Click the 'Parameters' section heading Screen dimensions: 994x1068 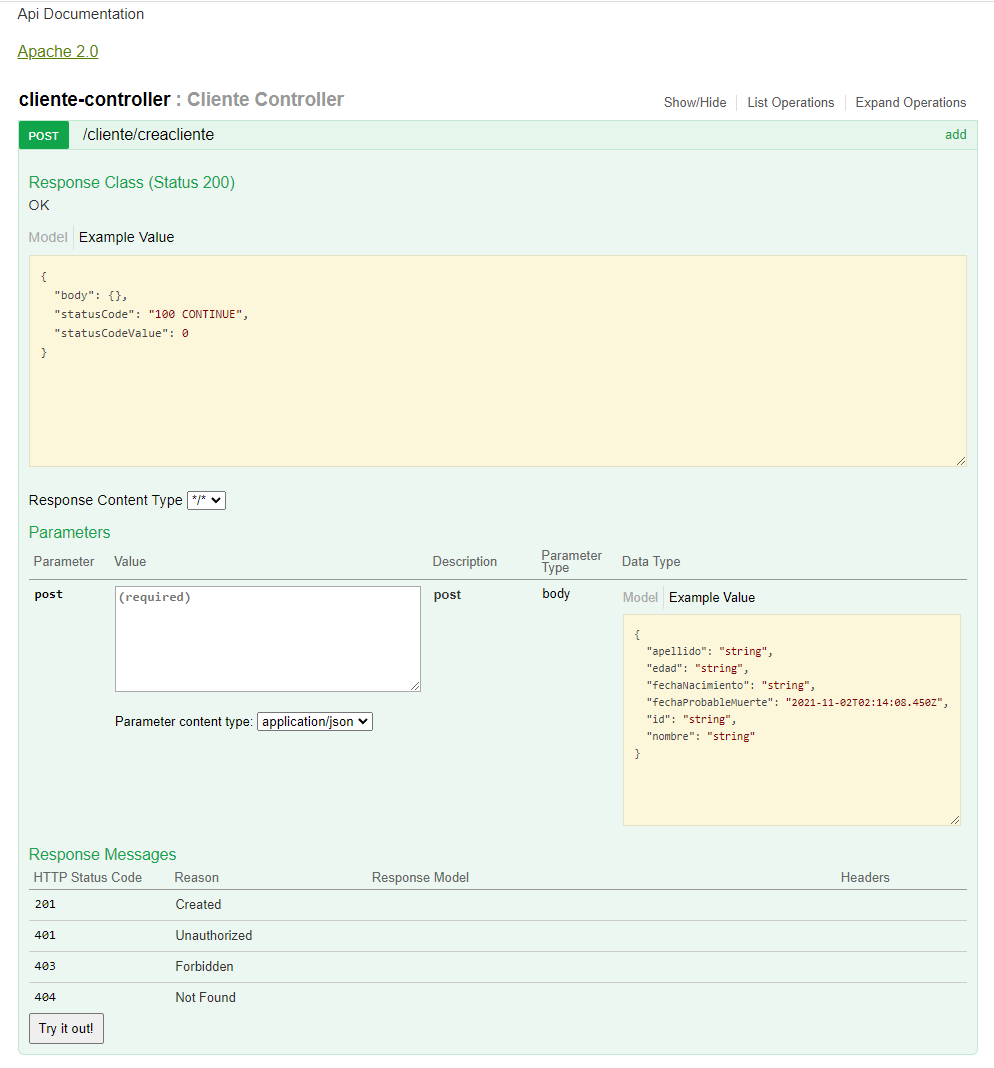tap(69, 533)
